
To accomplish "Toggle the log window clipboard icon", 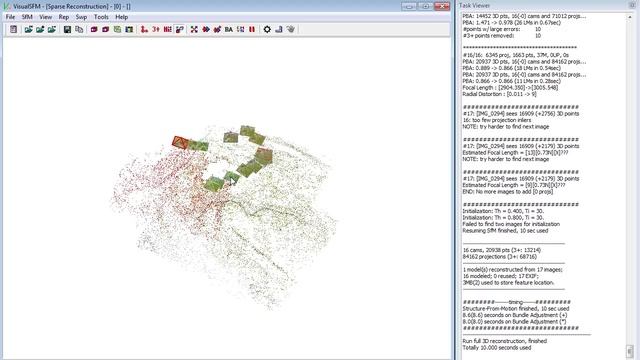I will (13, 29).
